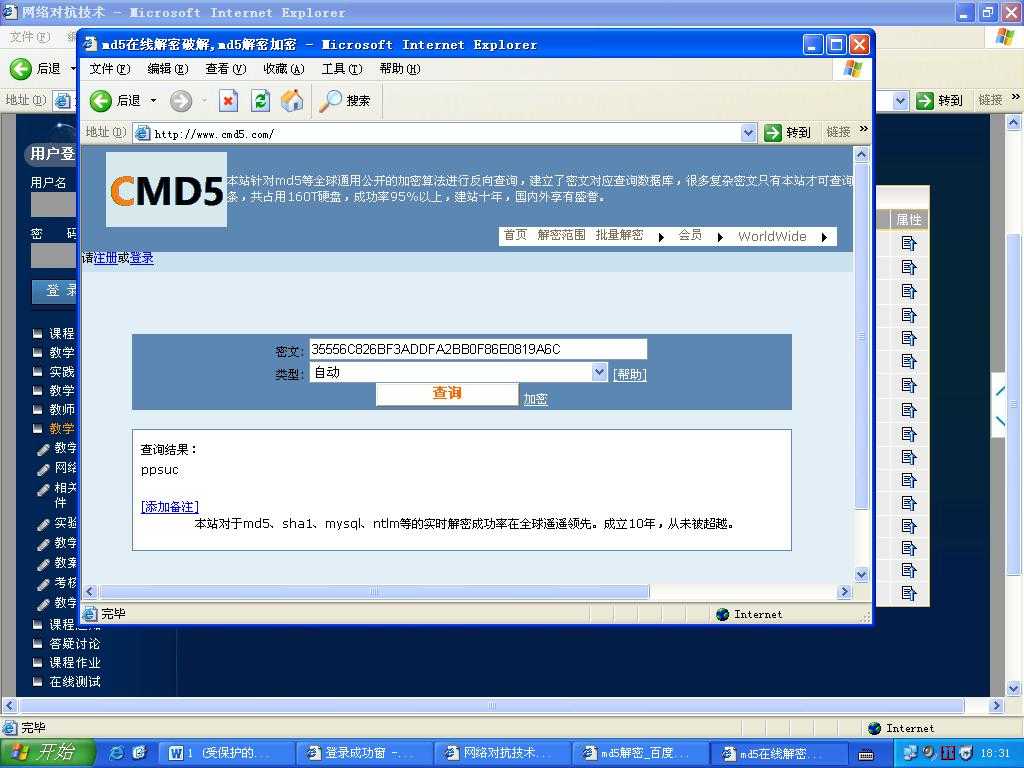Open the 查看 menu

pos(225,69)
